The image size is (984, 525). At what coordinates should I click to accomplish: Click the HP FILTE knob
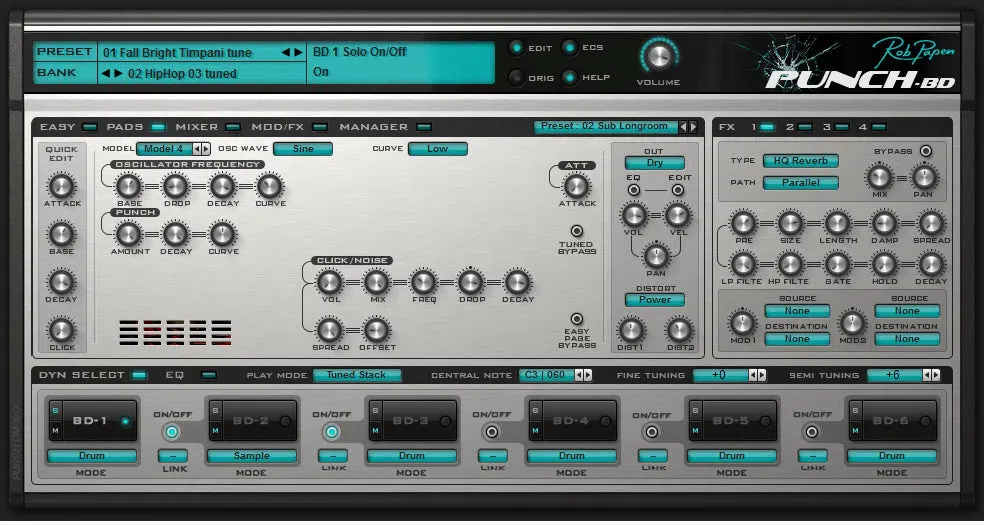pyautogui.click(x=791, y=264)
